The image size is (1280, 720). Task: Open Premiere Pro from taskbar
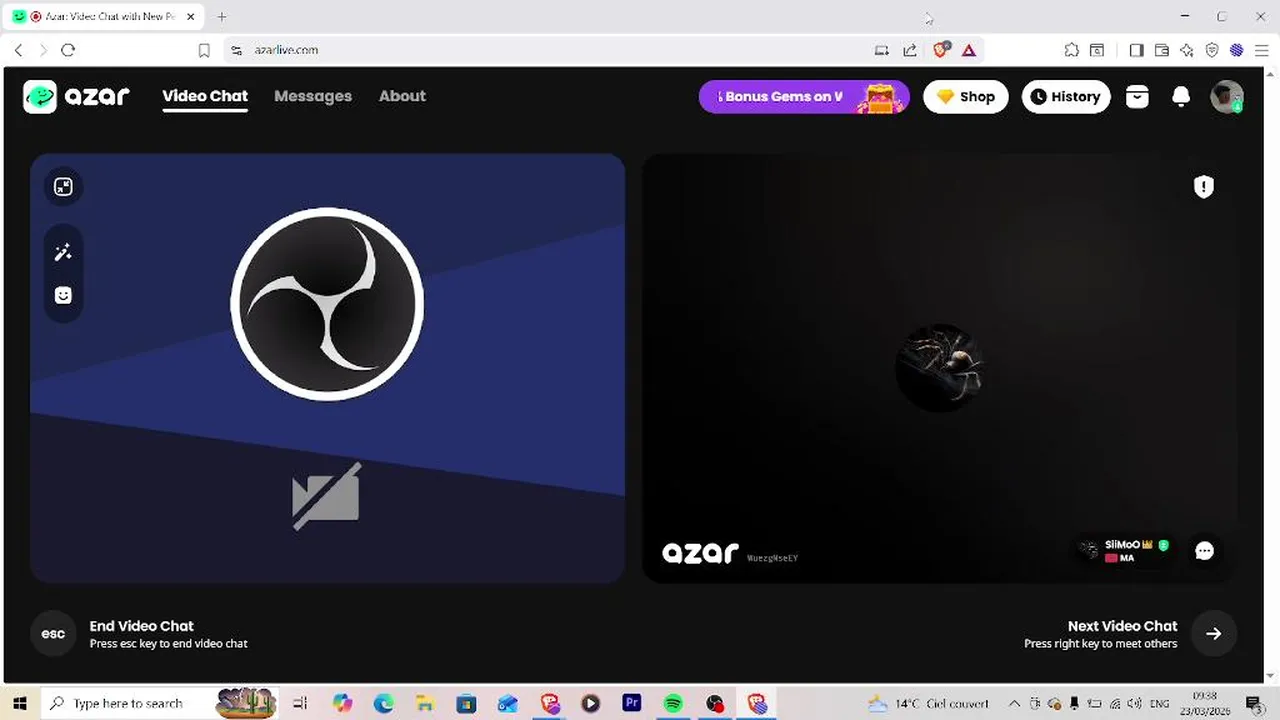coord(631,704)
